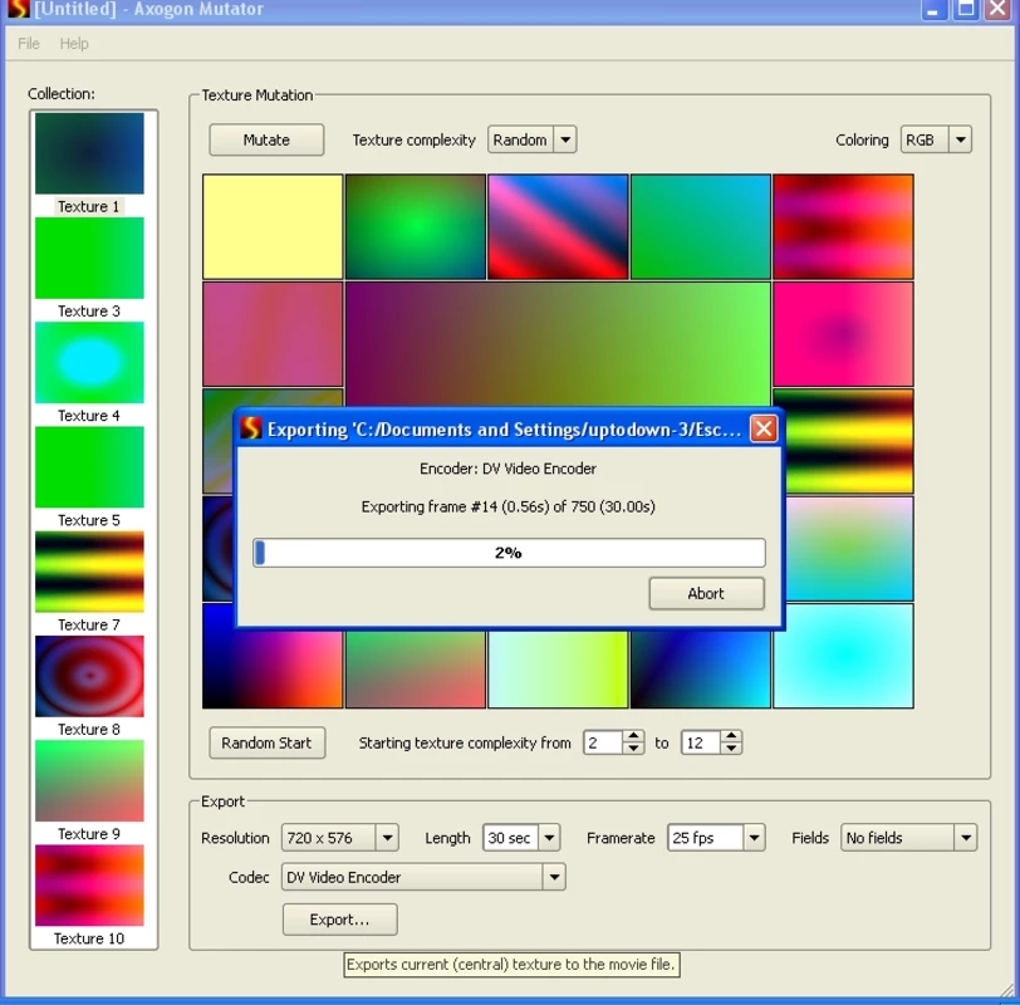Viewport: 1020px width, 1005px height.
Task: Open the Codec dropdown
Action: tap(554, 877)
